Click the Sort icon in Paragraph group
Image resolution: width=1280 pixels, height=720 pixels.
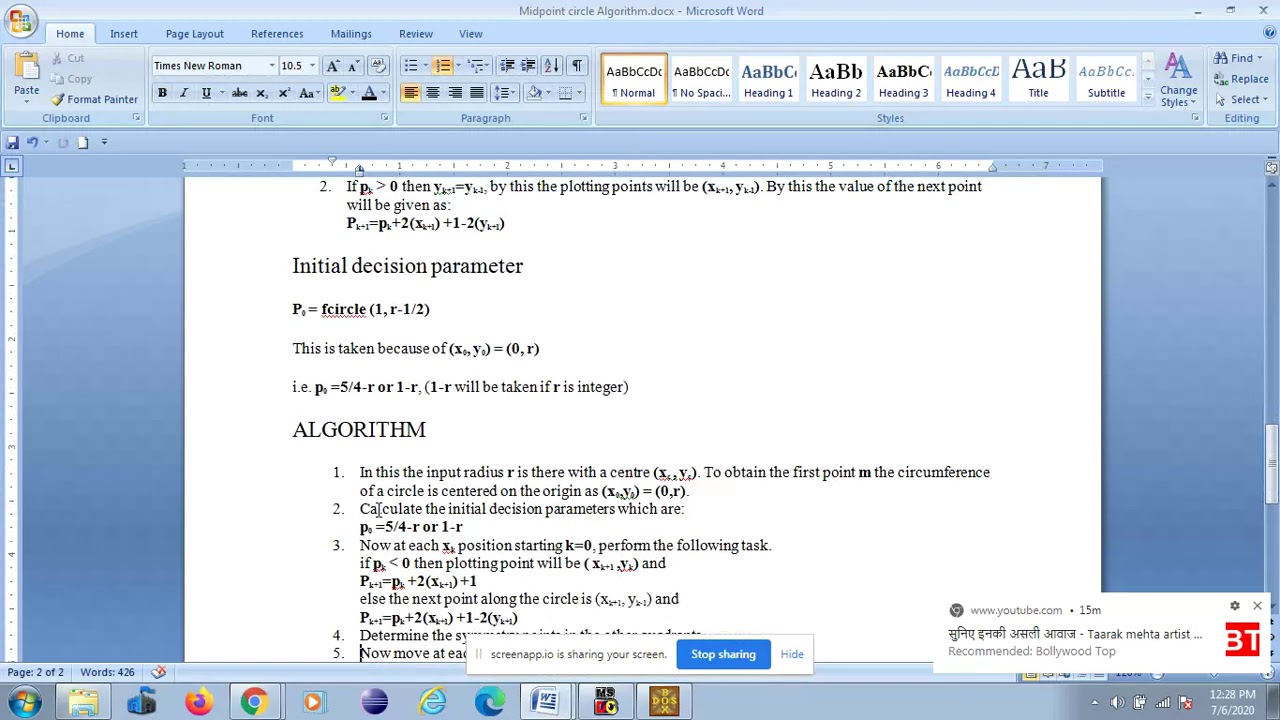[x=552, y=66]
